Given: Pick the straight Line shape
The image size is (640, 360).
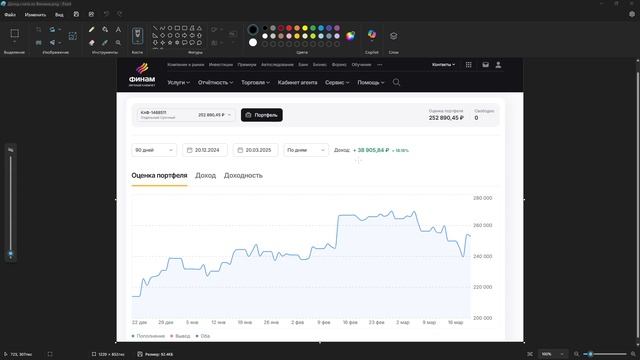Looking at the screenshot, I should pyautogui.click(x=155, y=28).
